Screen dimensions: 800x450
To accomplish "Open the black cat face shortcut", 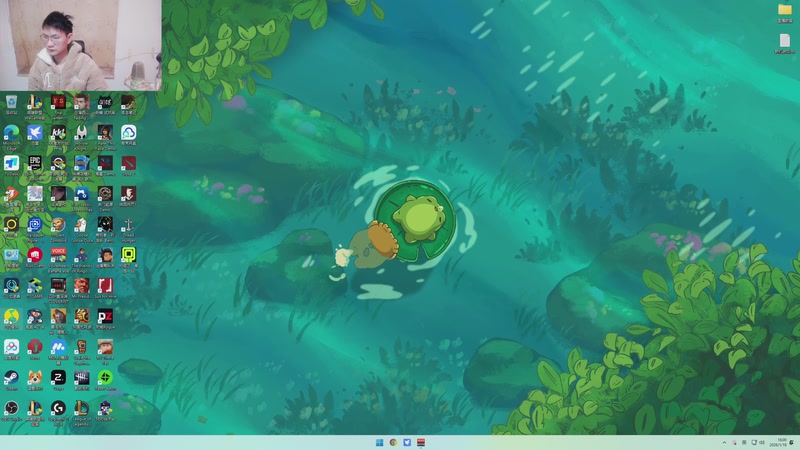I will [105, 102].
